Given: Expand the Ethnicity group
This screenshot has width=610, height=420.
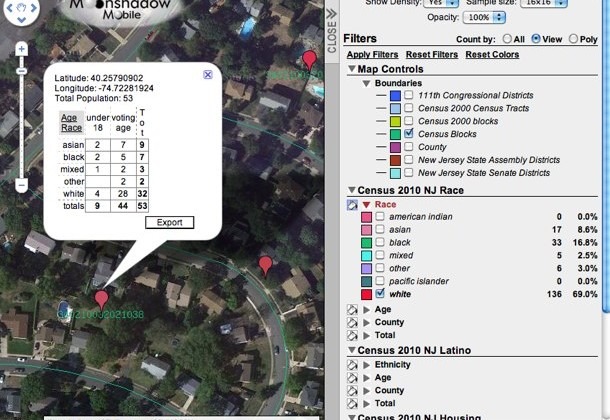Looking at the screenshot, I should point(366,365).
